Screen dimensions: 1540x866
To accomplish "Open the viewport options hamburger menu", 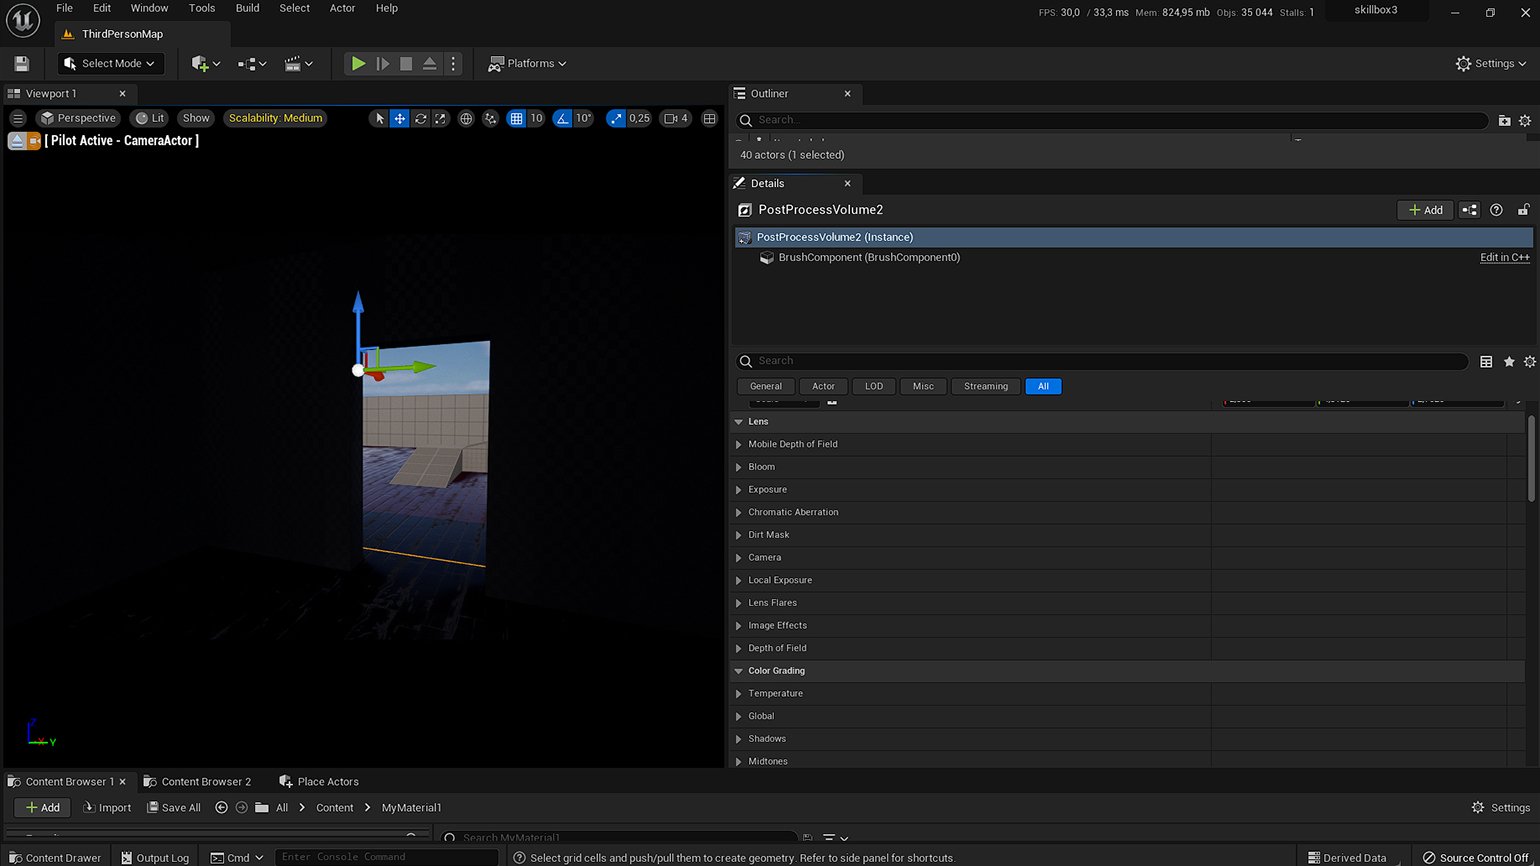I will (x=17, y=118).
